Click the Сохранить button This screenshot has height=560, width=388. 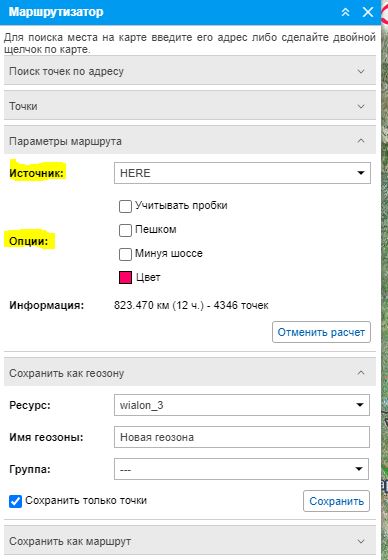[337, 501]
